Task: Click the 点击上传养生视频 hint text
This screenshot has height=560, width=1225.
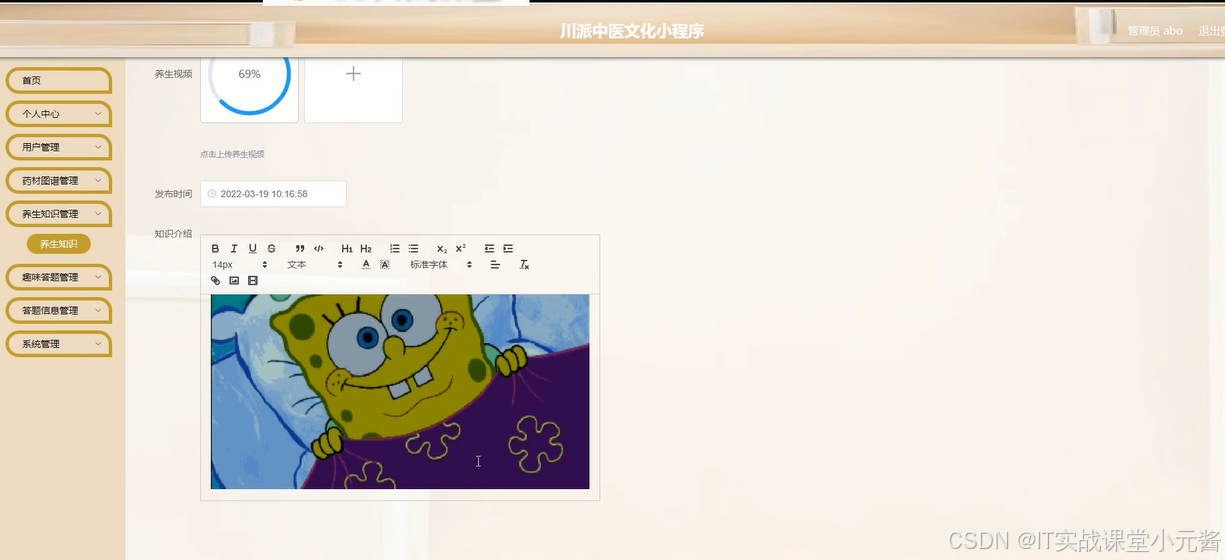Action: [232, 154]
